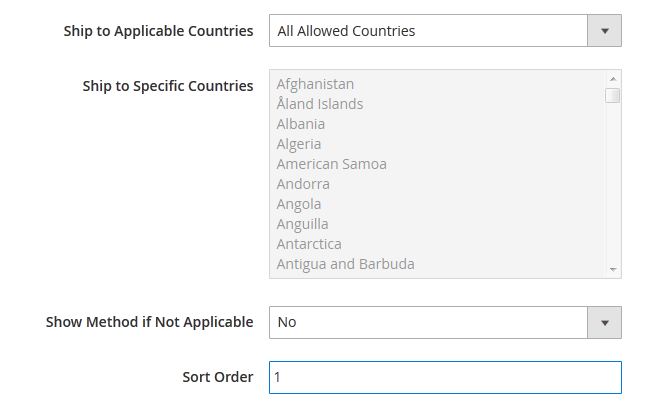The height and width of the screenshot is (407, 650).
Task: Select American Samoa in the countries list
Action: coord(331,164)
